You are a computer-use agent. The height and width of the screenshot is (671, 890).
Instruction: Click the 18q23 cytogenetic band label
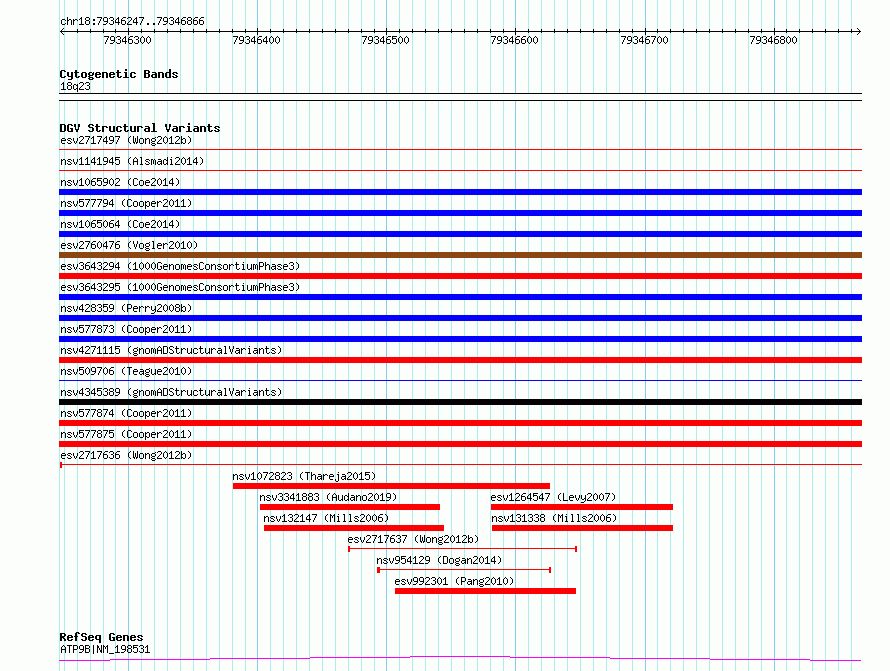coord(75,86)
